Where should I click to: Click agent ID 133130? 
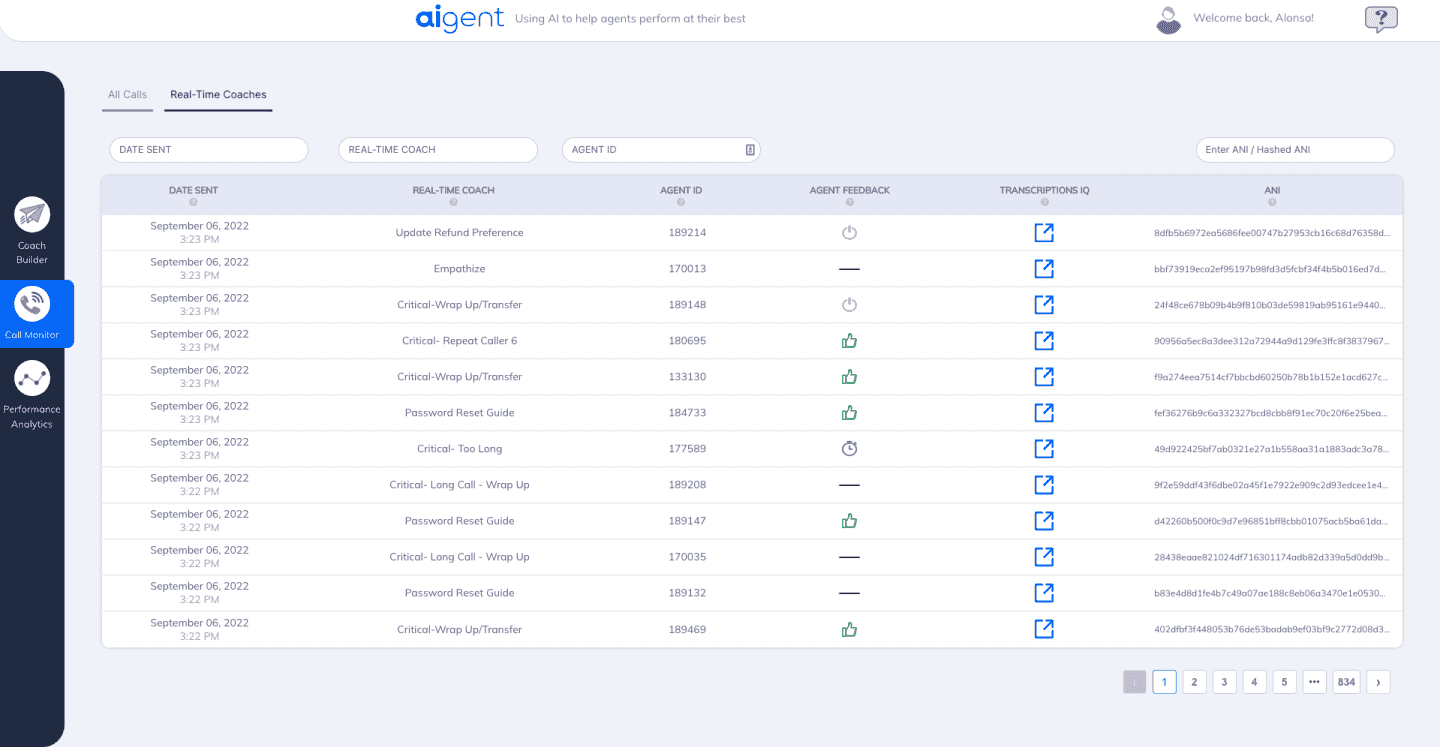click(x=687, y=377)
